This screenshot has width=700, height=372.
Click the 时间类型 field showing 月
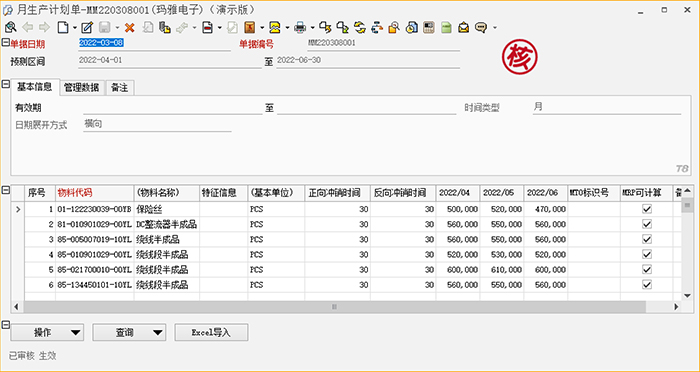tap(607, 107)
